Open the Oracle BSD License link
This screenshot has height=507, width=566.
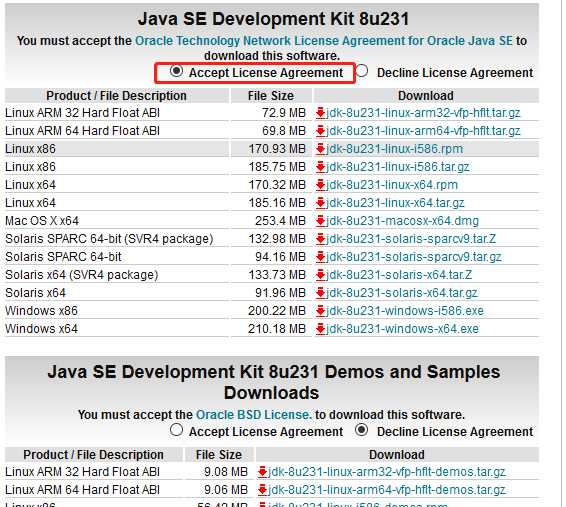[x=253, y=415]
